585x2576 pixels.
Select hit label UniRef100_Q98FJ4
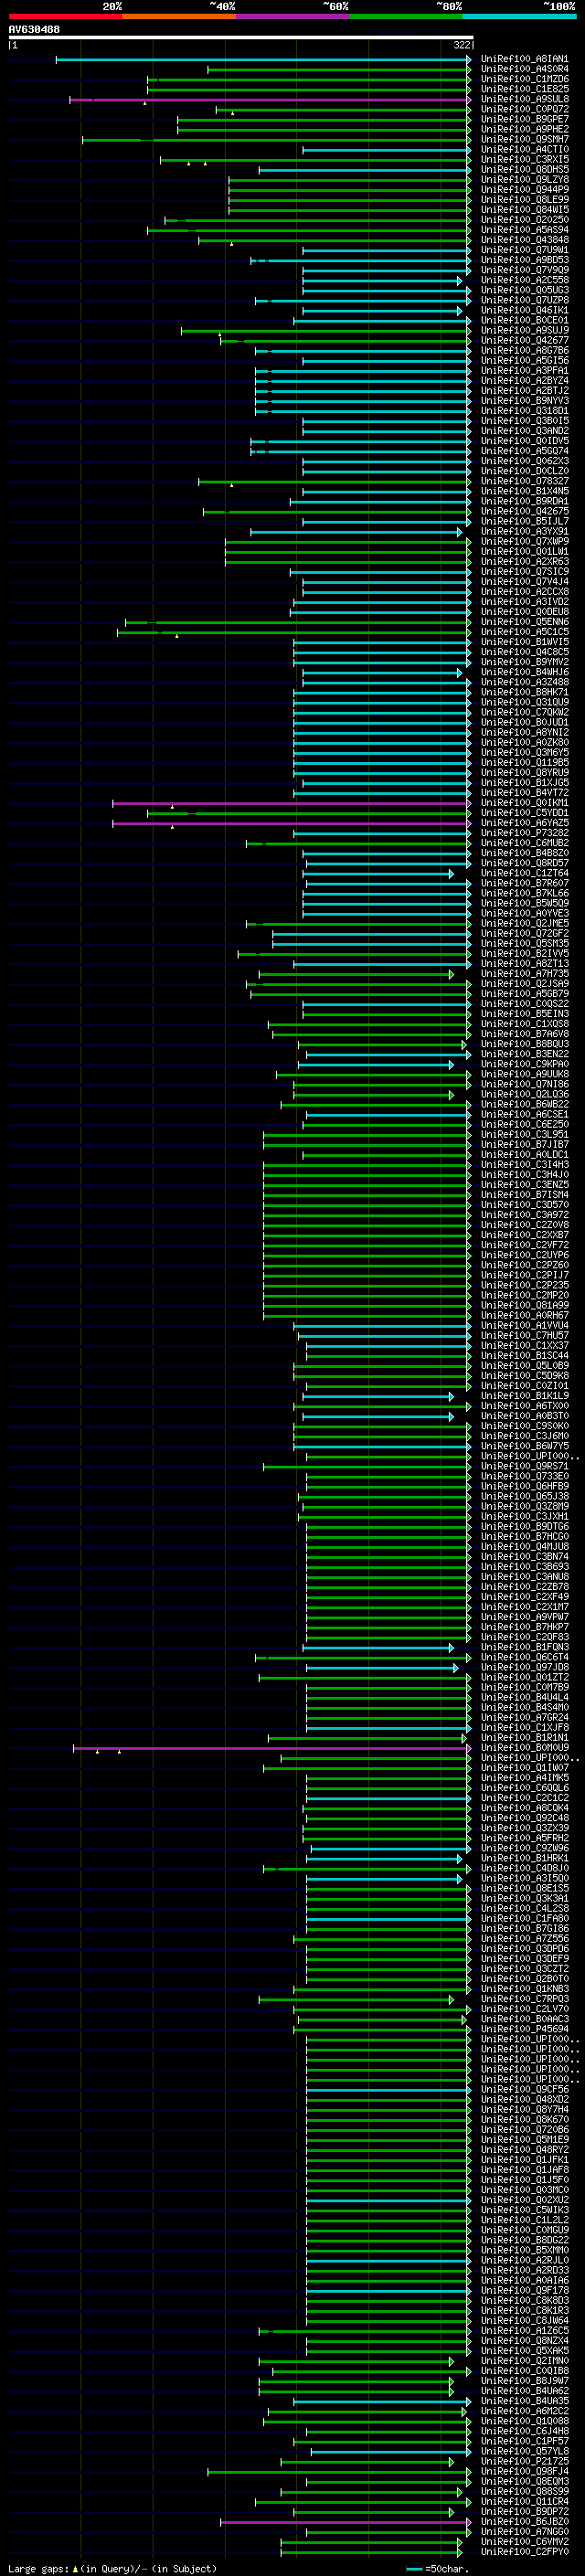click(x=524, y=2472)
